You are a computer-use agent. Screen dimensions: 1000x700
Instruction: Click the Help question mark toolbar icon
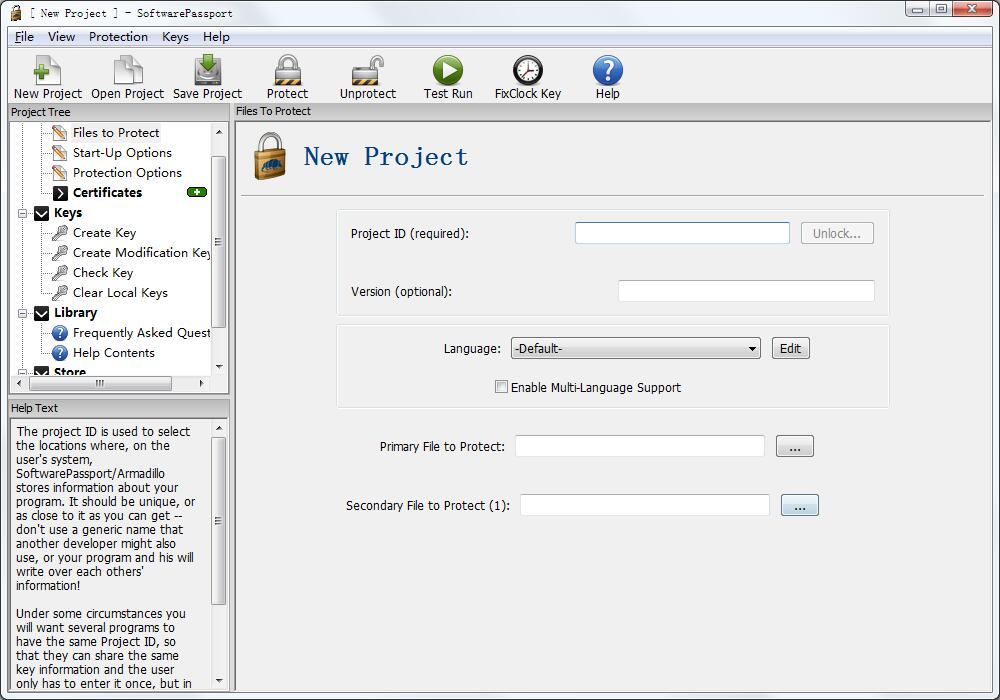pyautogui.click(x=607, y=71)
